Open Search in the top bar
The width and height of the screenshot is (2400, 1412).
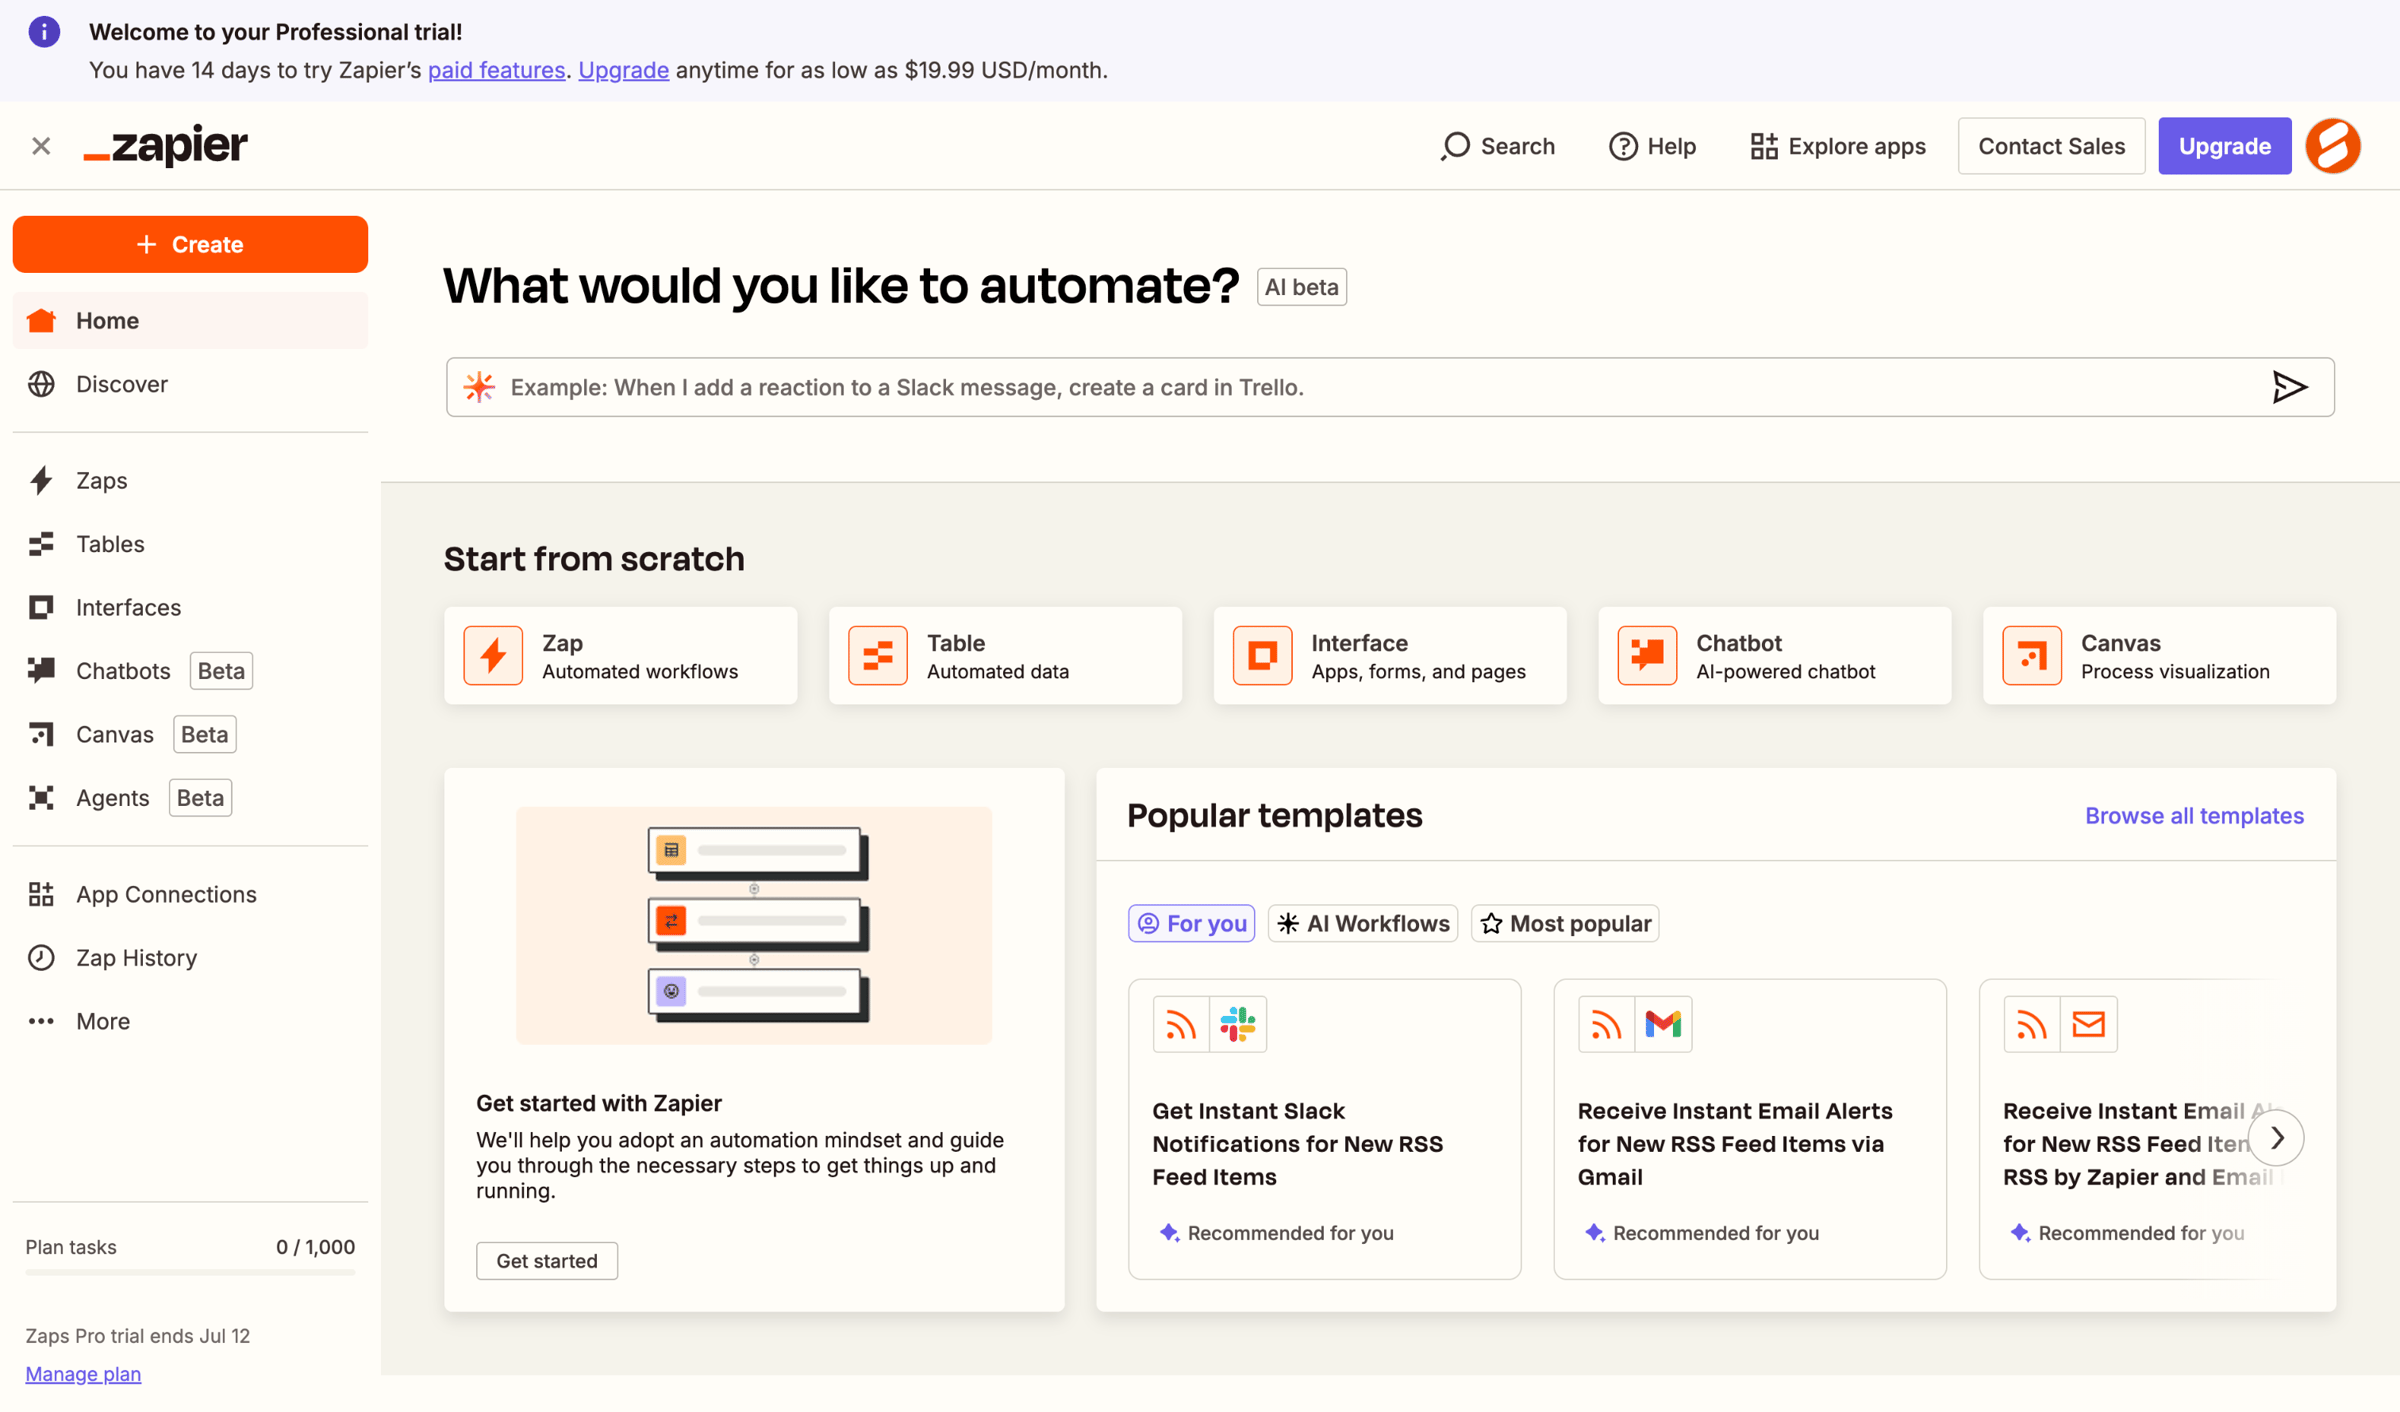tap(1497, 146)
